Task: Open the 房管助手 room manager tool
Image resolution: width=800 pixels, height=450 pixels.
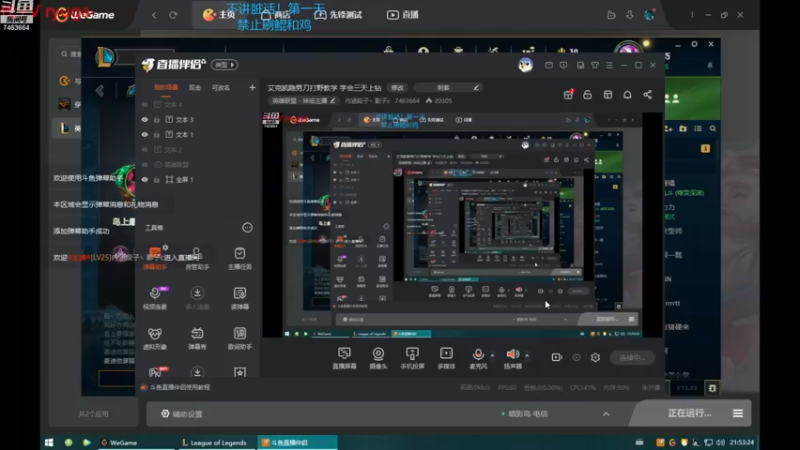Action: (x=197, y=258)
